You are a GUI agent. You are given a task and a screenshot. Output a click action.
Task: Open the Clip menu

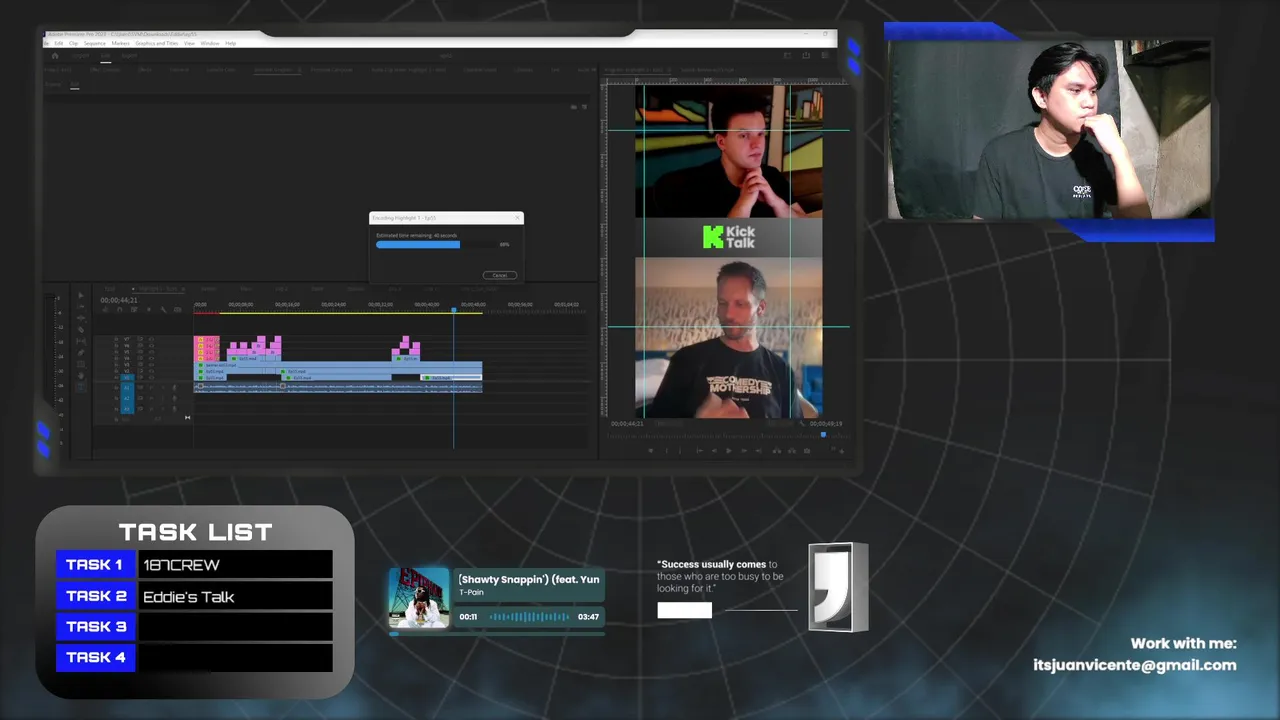point(74,43)
